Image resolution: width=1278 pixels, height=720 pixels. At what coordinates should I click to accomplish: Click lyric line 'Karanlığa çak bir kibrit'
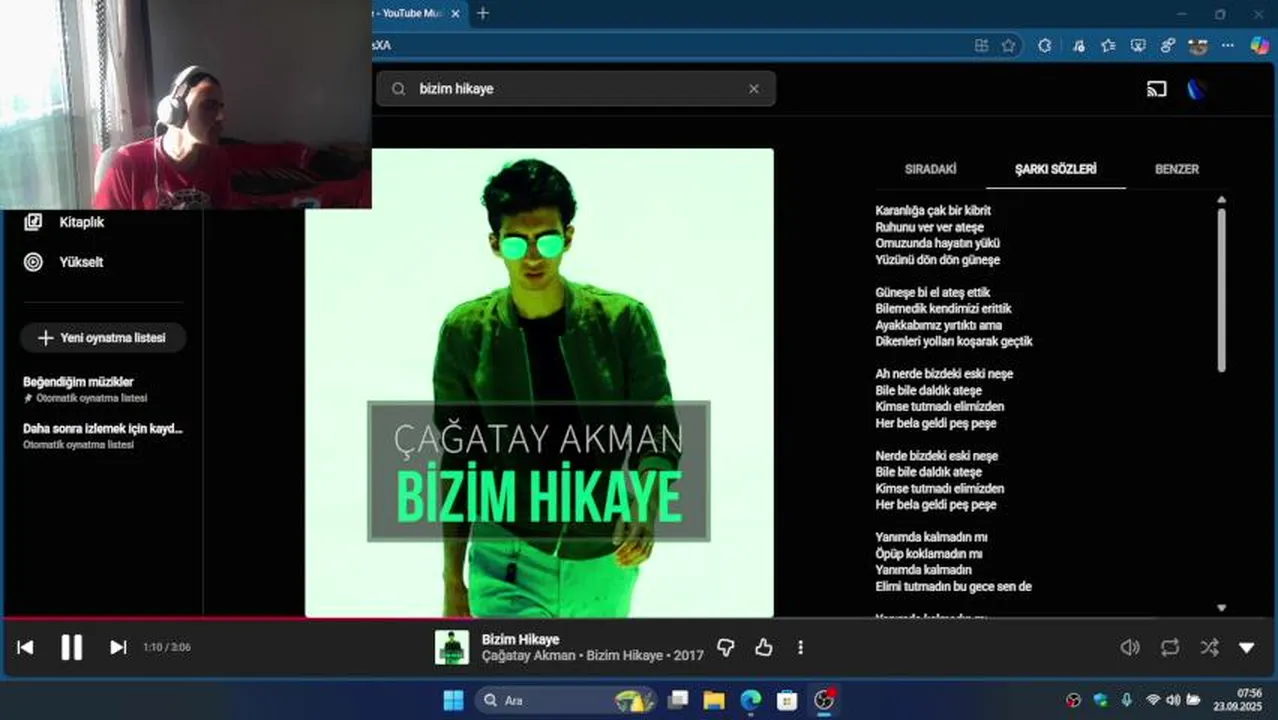point(933,211)
